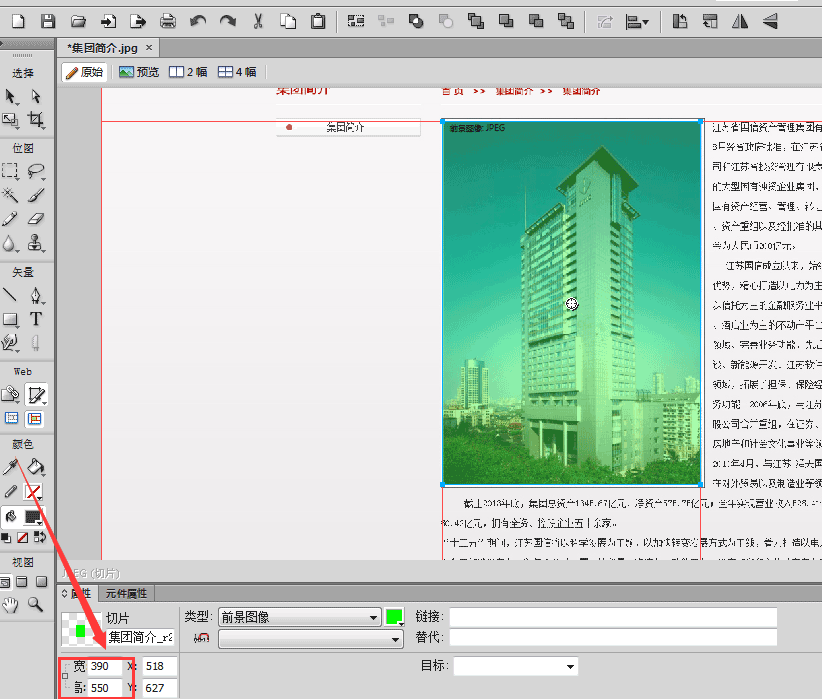
Task: Open the 2 幅 two-up view
Action: coord(188,72)
